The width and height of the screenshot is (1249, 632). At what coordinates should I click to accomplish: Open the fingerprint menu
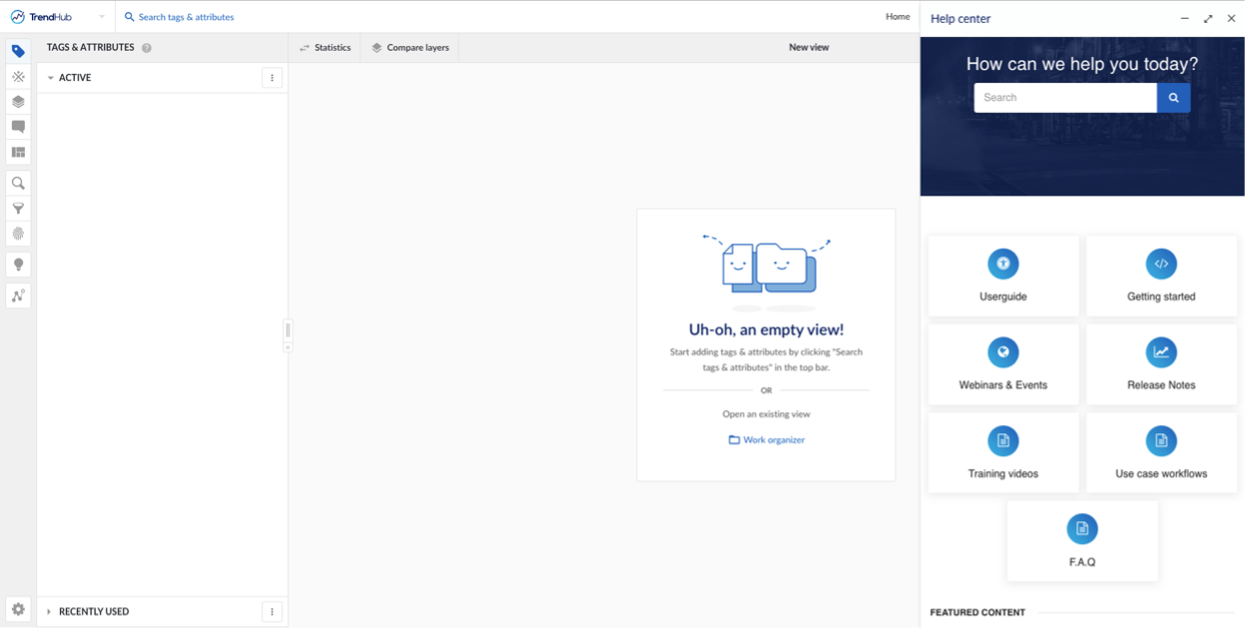coord(18,233)
